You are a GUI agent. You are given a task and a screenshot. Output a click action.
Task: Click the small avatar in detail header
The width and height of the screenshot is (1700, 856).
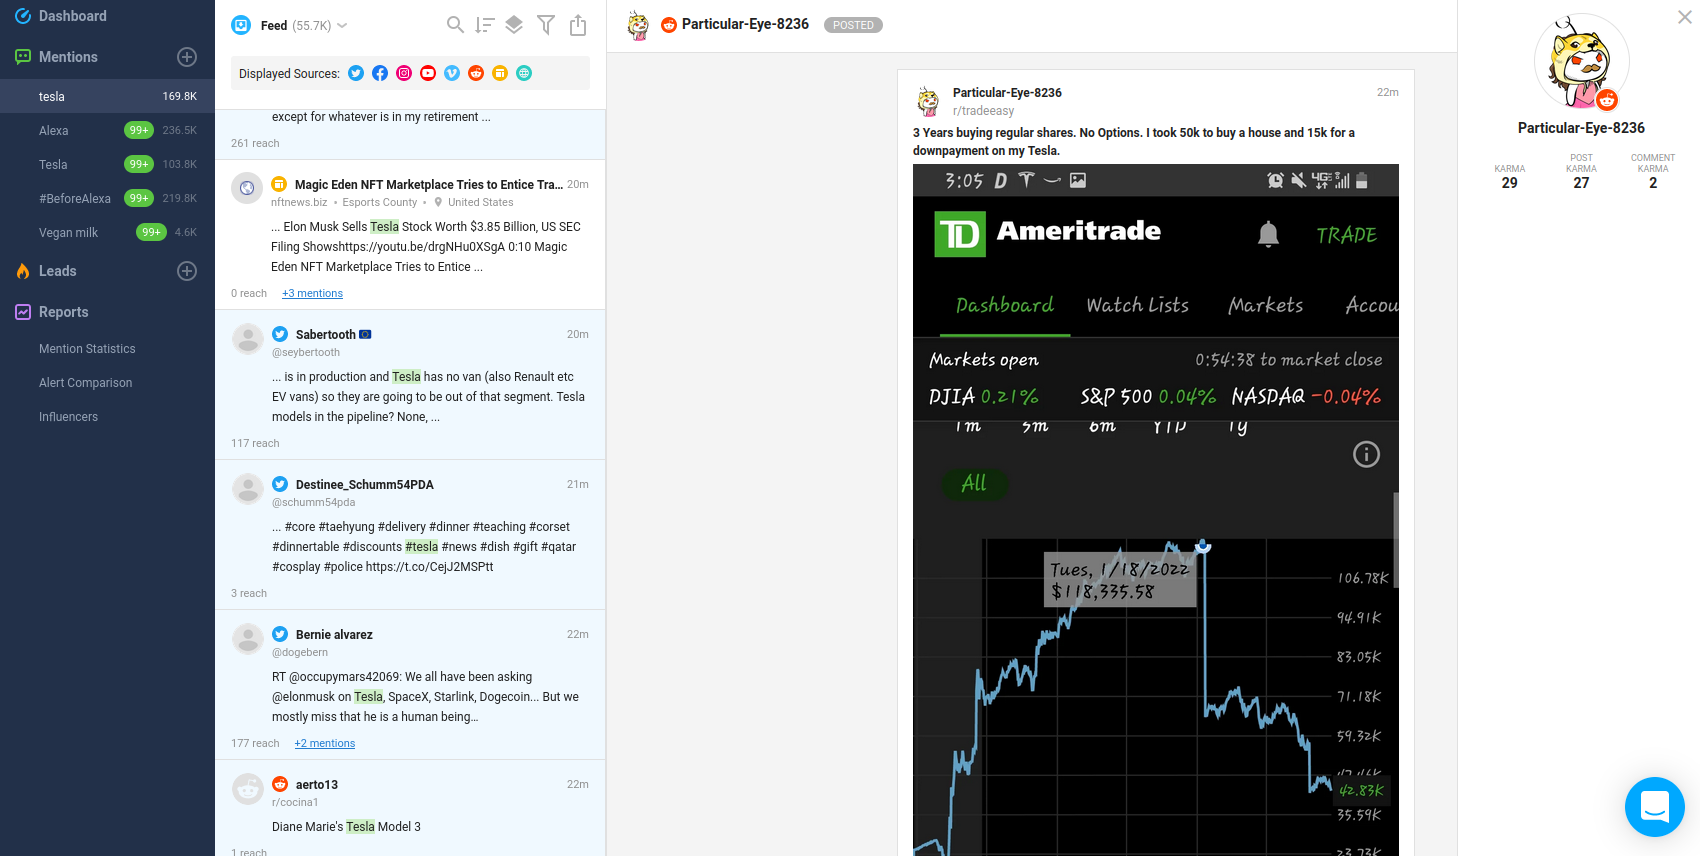click(638, 25)
